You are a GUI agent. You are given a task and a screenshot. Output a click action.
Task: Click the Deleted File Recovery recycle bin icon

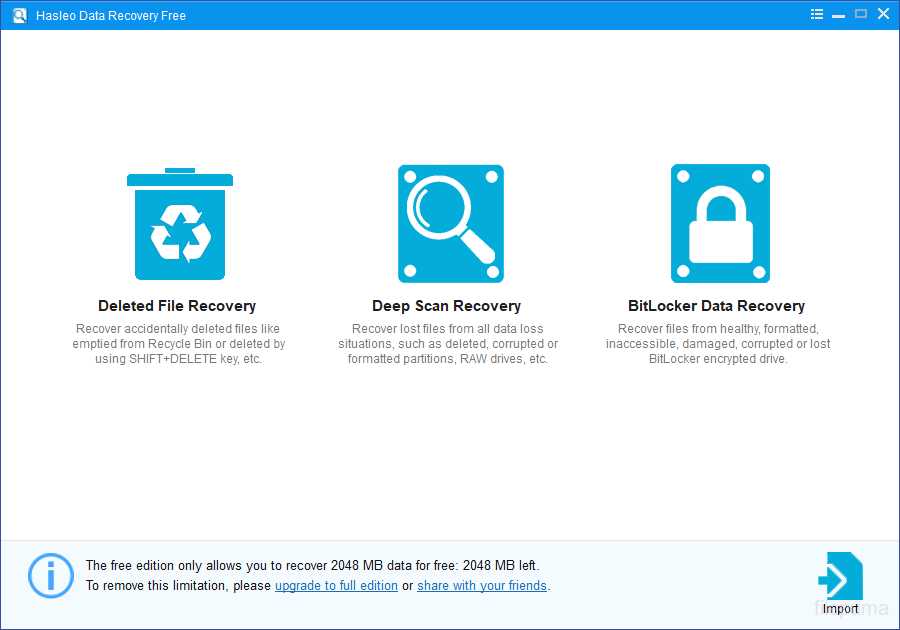click(179, 224)
